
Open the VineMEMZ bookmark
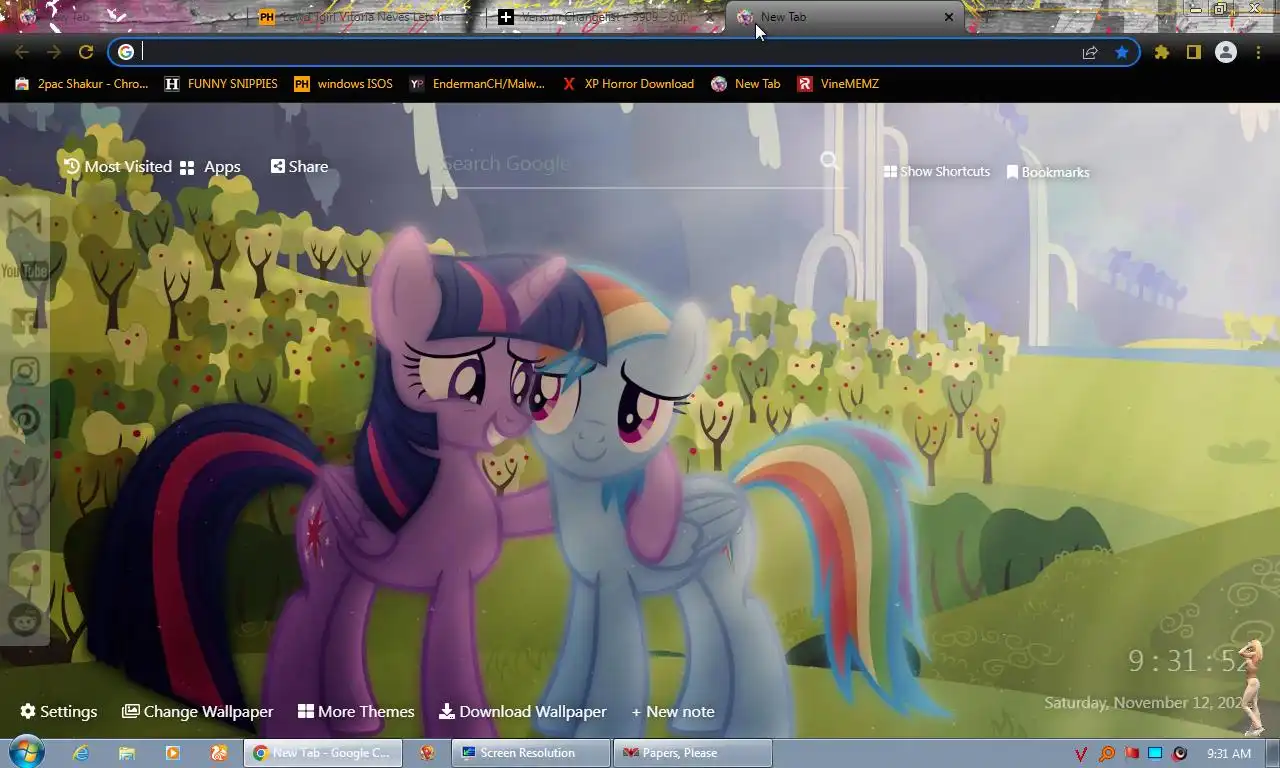[838, 84]
